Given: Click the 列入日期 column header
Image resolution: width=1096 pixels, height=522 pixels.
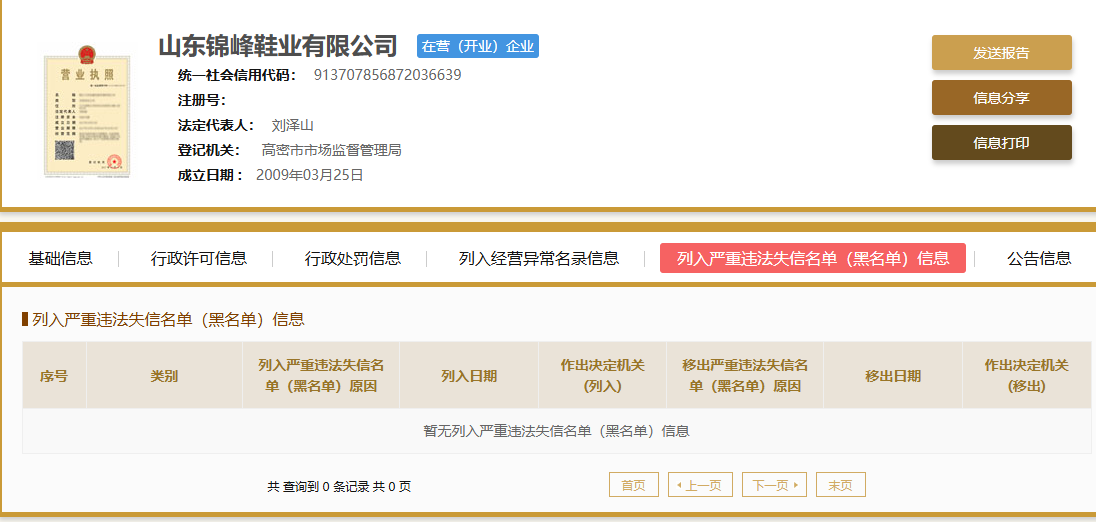Looking at the screenshot, I should click(x=469, y=376).
